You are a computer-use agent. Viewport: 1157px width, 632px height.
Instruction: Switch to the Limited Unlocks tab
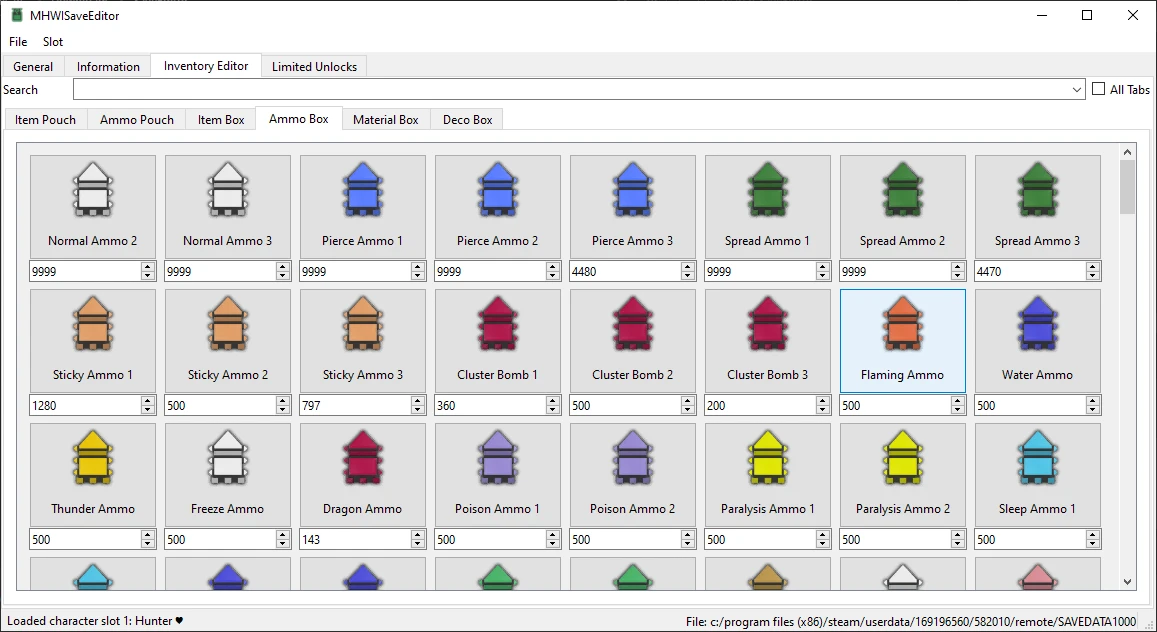tap(314, 66)
